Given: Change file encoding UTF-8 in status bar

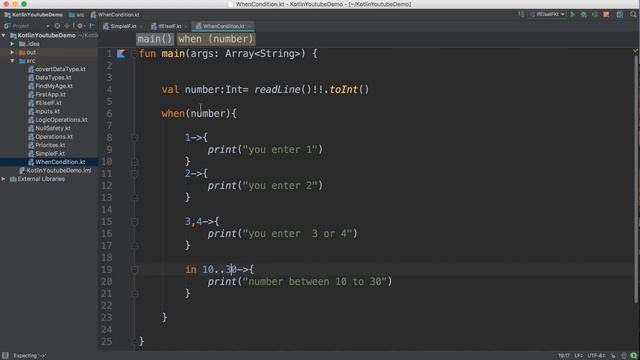Looking at the screenshot, I should 596,356.
